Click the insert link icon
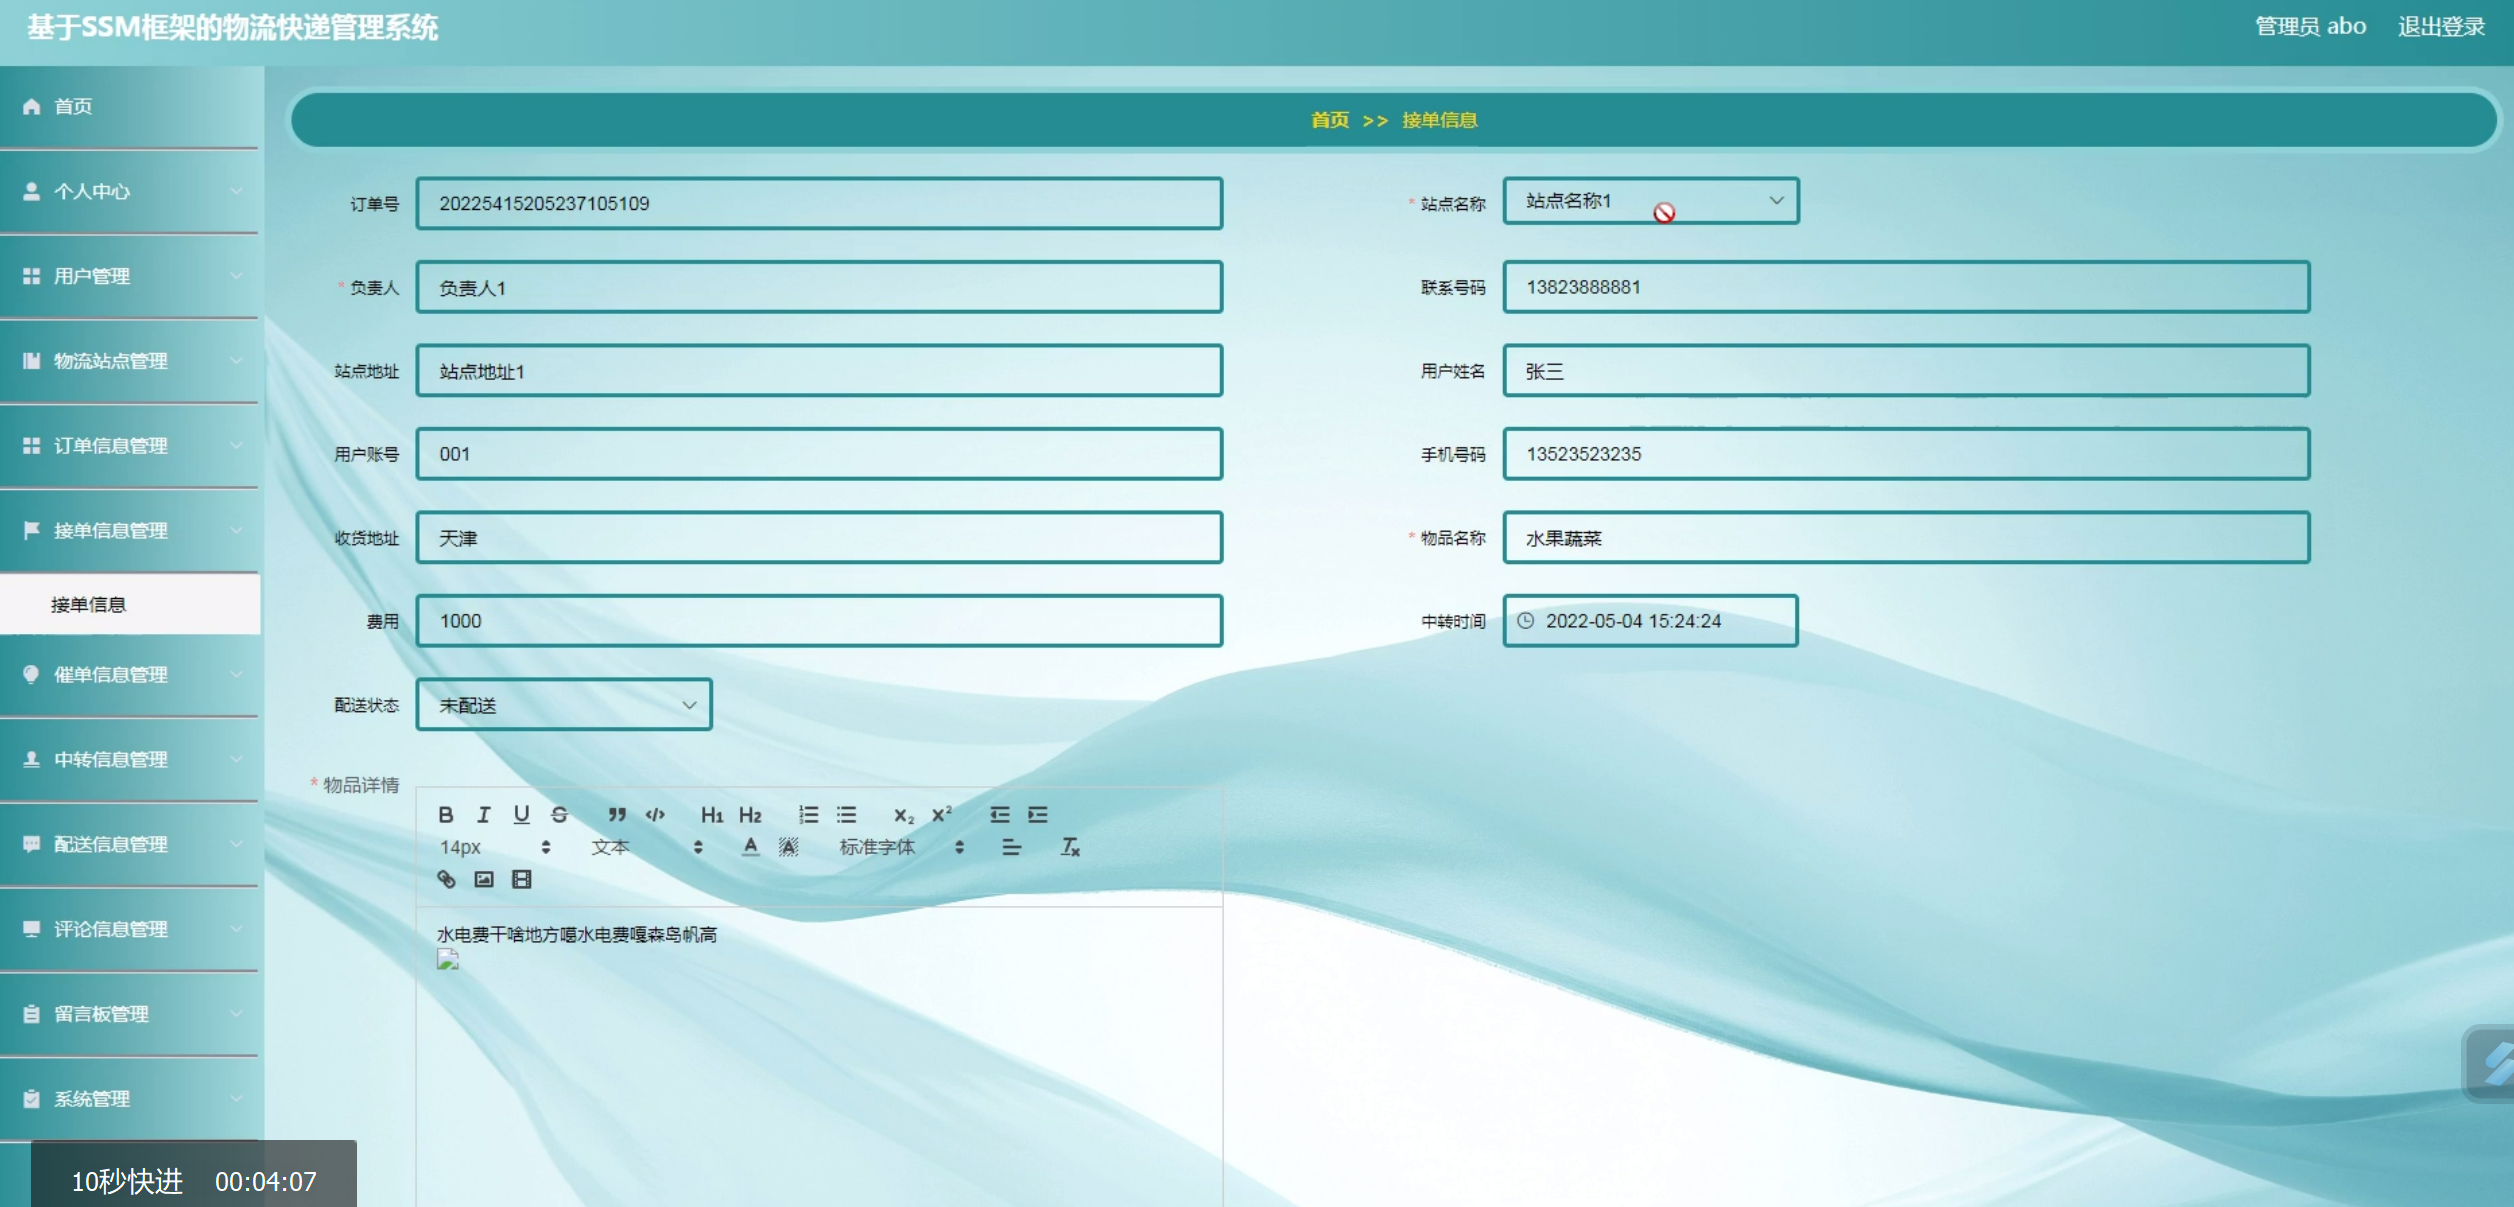Viewport: 2514px width, 1207px height. [x=446, y=879]
